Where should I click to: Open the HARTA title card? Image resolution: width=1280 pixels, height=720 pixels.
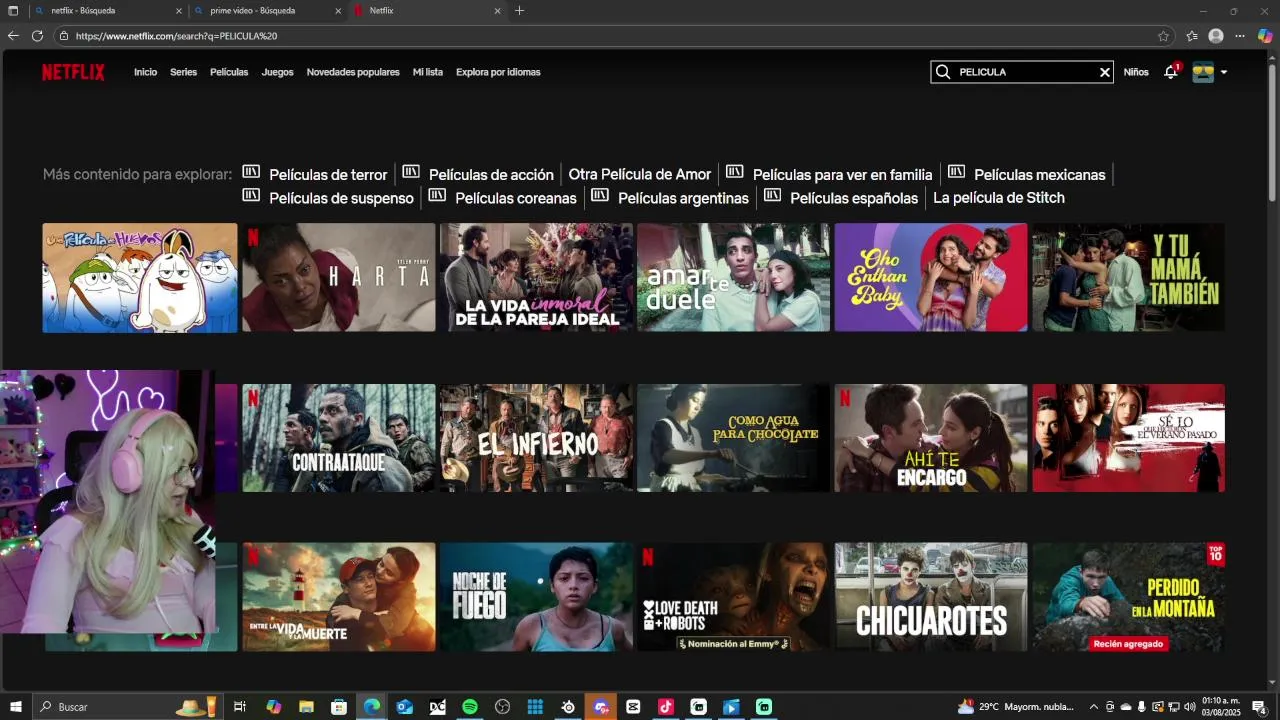(339, 277)
